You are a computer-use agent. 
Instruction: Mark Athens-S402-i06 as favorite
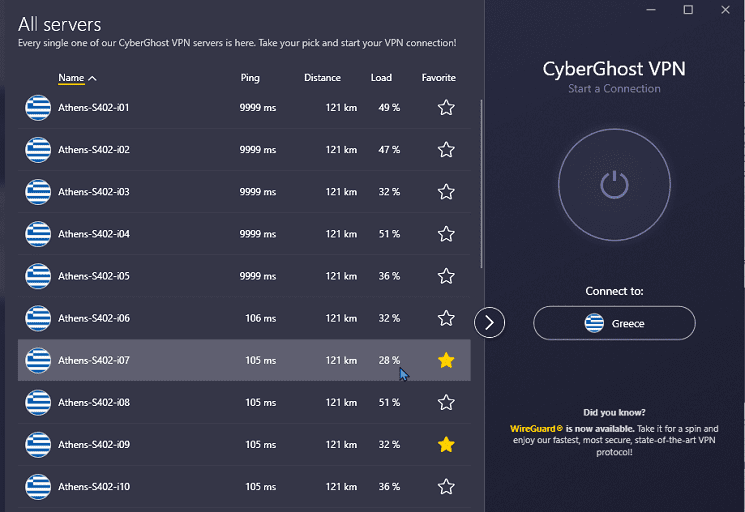tap(446, 318)
